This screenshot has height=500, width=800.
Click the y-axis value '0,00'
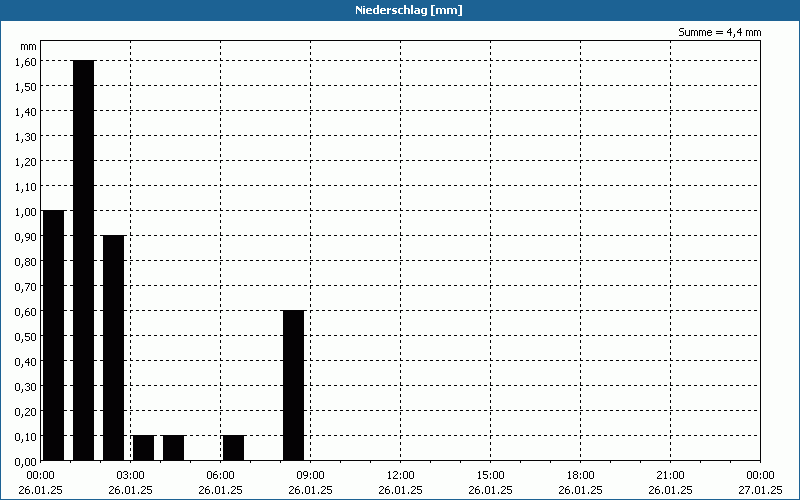tap(26, 461)
